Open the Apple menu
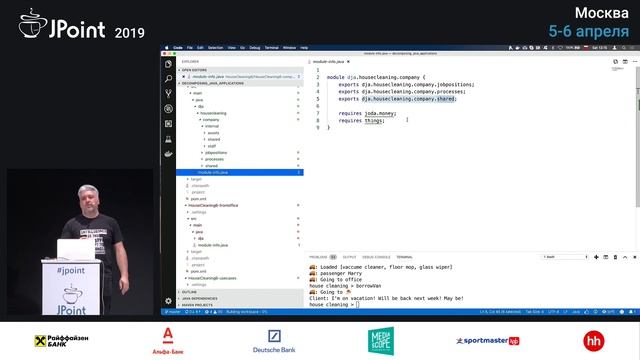 coord(167,48)
